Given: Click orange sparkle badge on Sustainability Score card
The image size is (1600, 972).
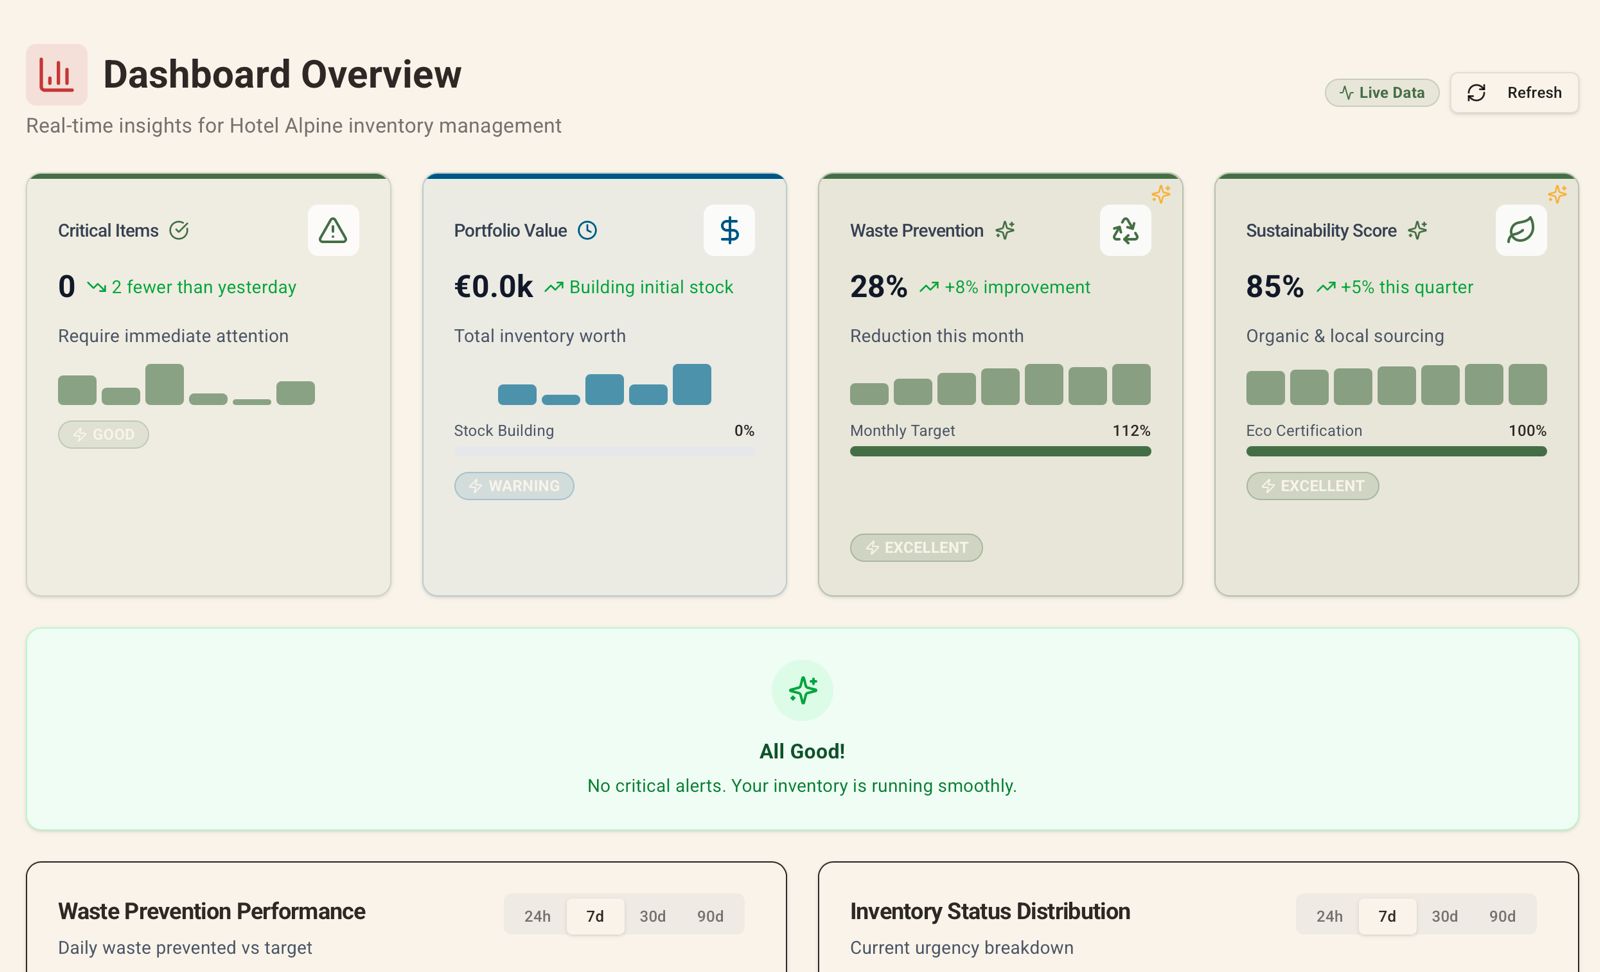Looking at the screenshot, I should (1557, 194).
